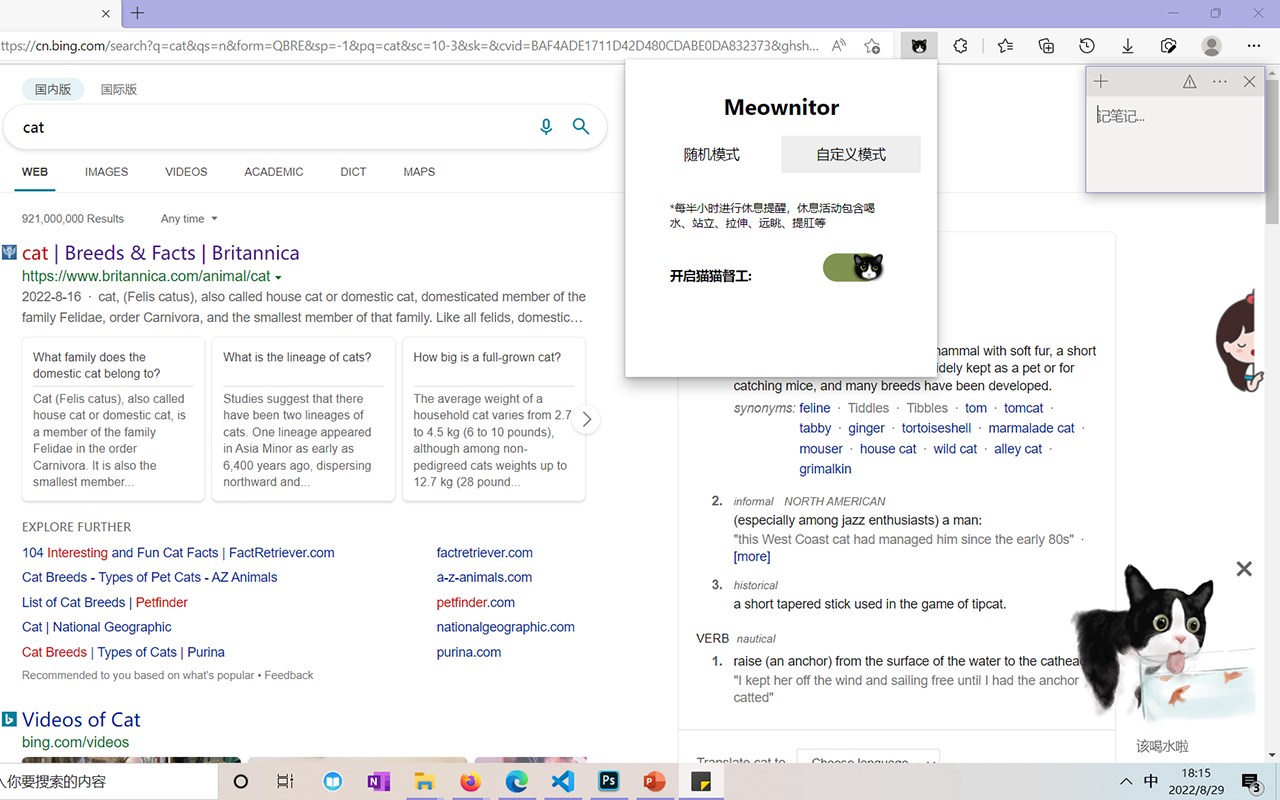The width and height of the screenshot is (1280, 800).
Task: Open the notes panel more options dots
Action: pyautogui.click(x=1219, y=82)
